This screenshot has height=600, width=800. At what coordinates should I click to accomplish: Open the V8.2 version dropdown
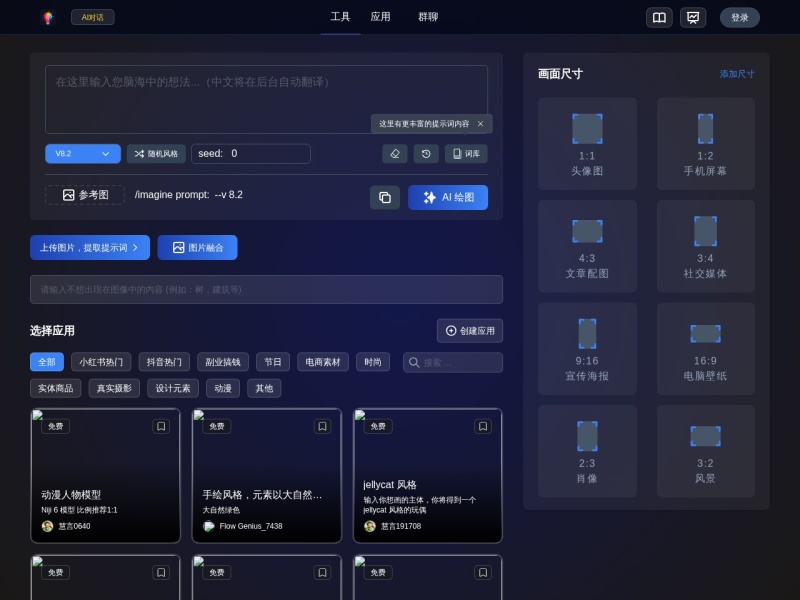tap(83, 154)
